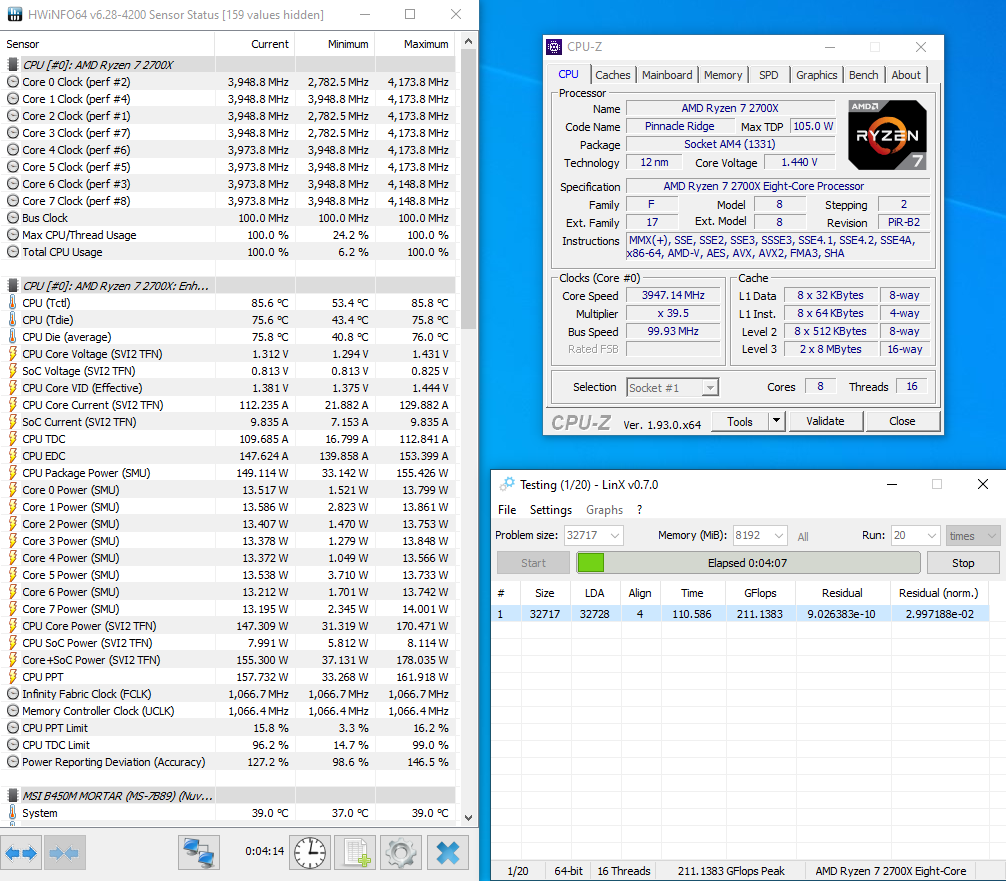Click the Stop button in LinX

tap(963, 563)
